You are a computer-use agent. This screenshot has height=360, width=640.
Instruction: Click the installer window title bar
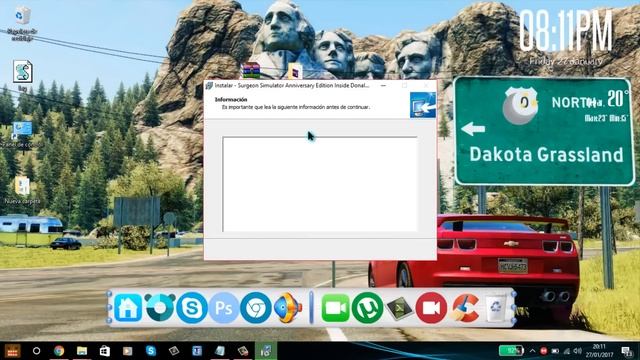(292, 85)
